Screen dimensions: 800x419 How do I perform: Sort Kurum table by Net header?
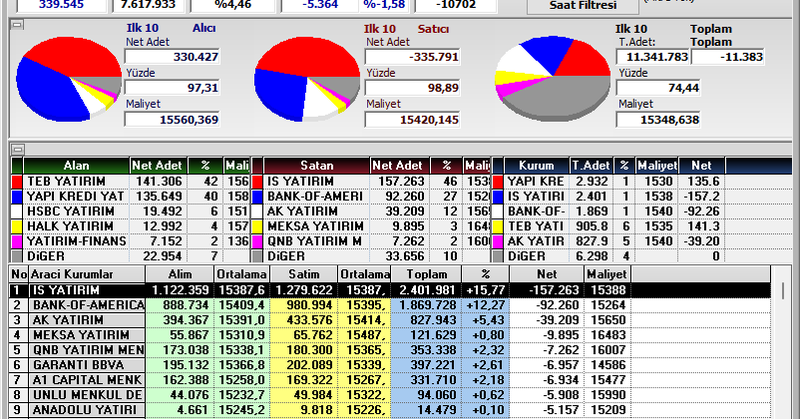701,166
